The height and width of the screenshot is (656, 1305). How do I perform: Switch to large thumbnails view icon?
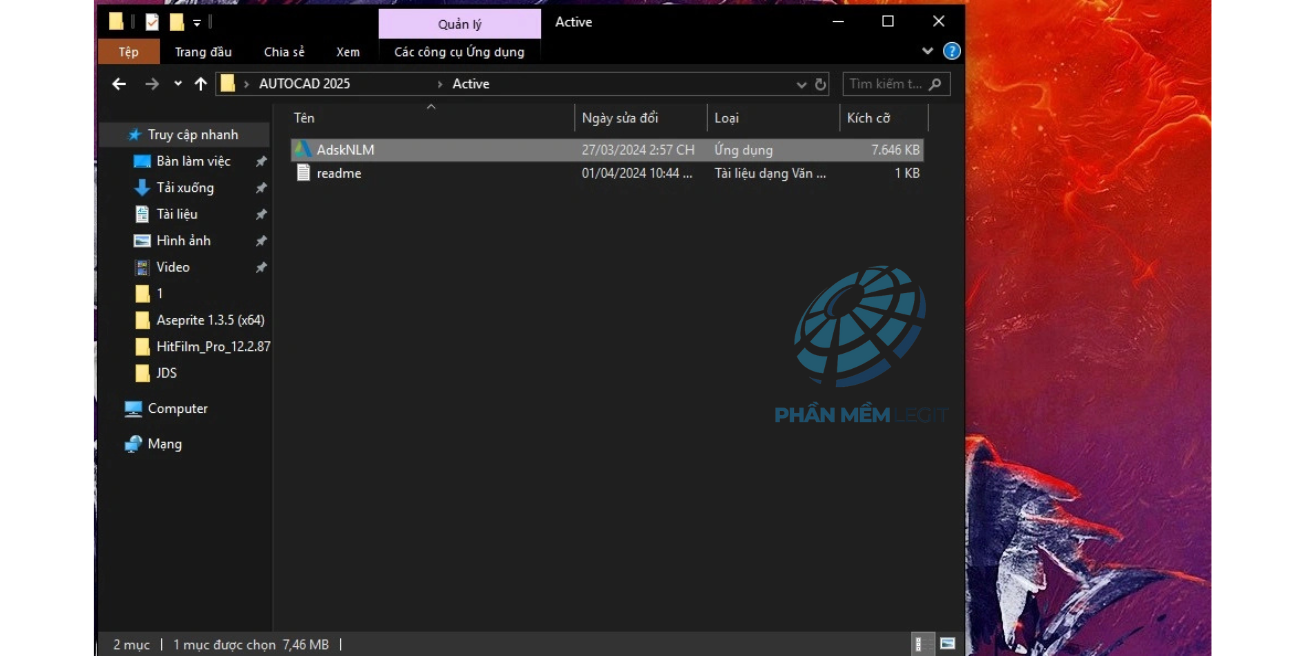[947, 644]
